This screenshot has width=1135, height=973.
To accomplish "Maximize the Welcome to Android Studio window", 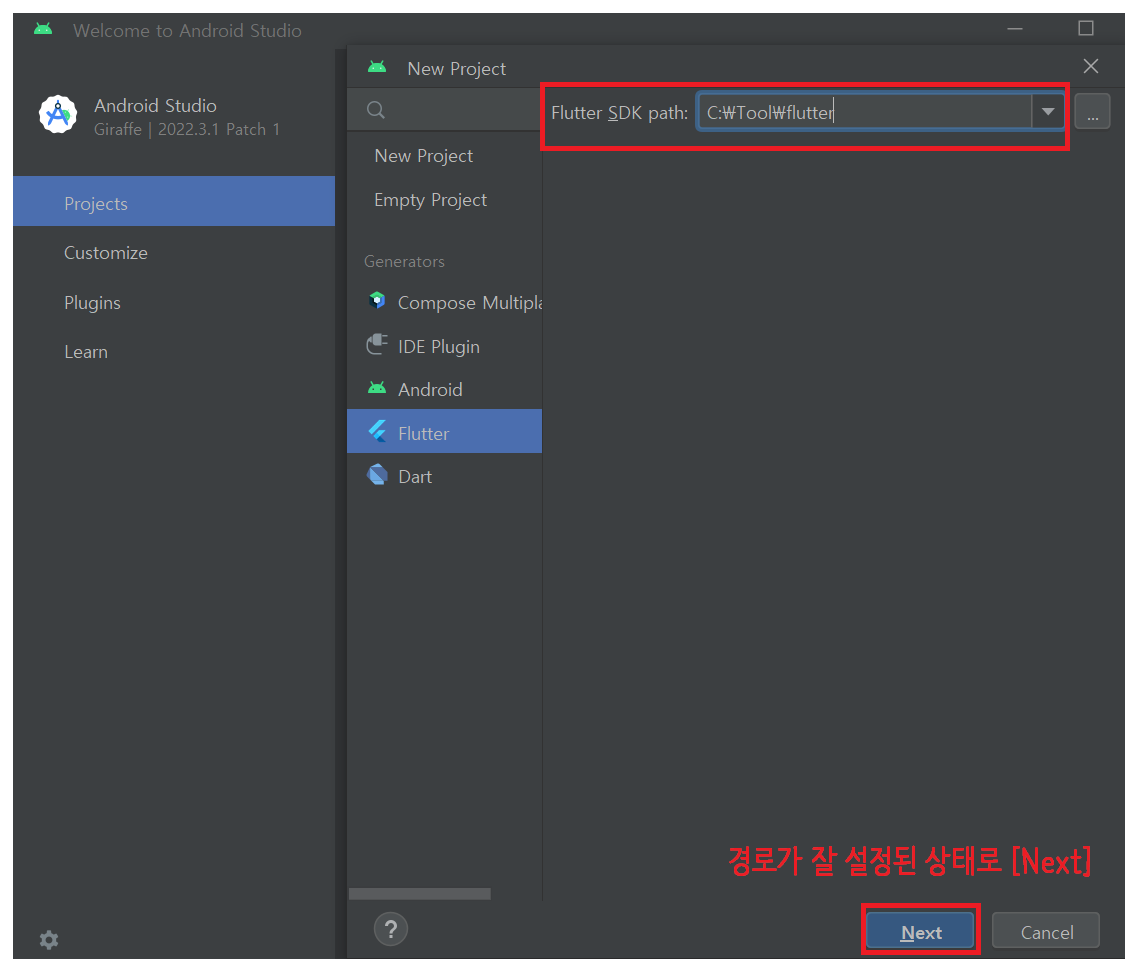I will (x=1086, y=28).
